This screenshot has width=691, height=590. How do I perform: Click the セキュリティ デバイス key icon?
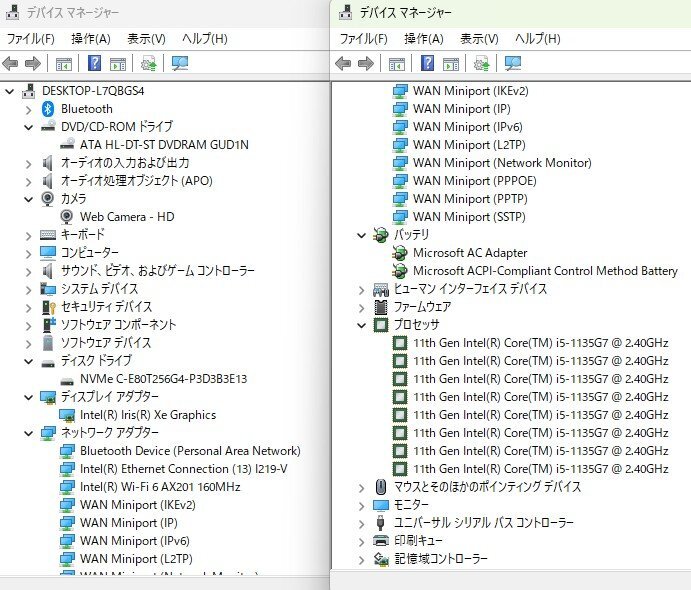(x=48, y=307)
